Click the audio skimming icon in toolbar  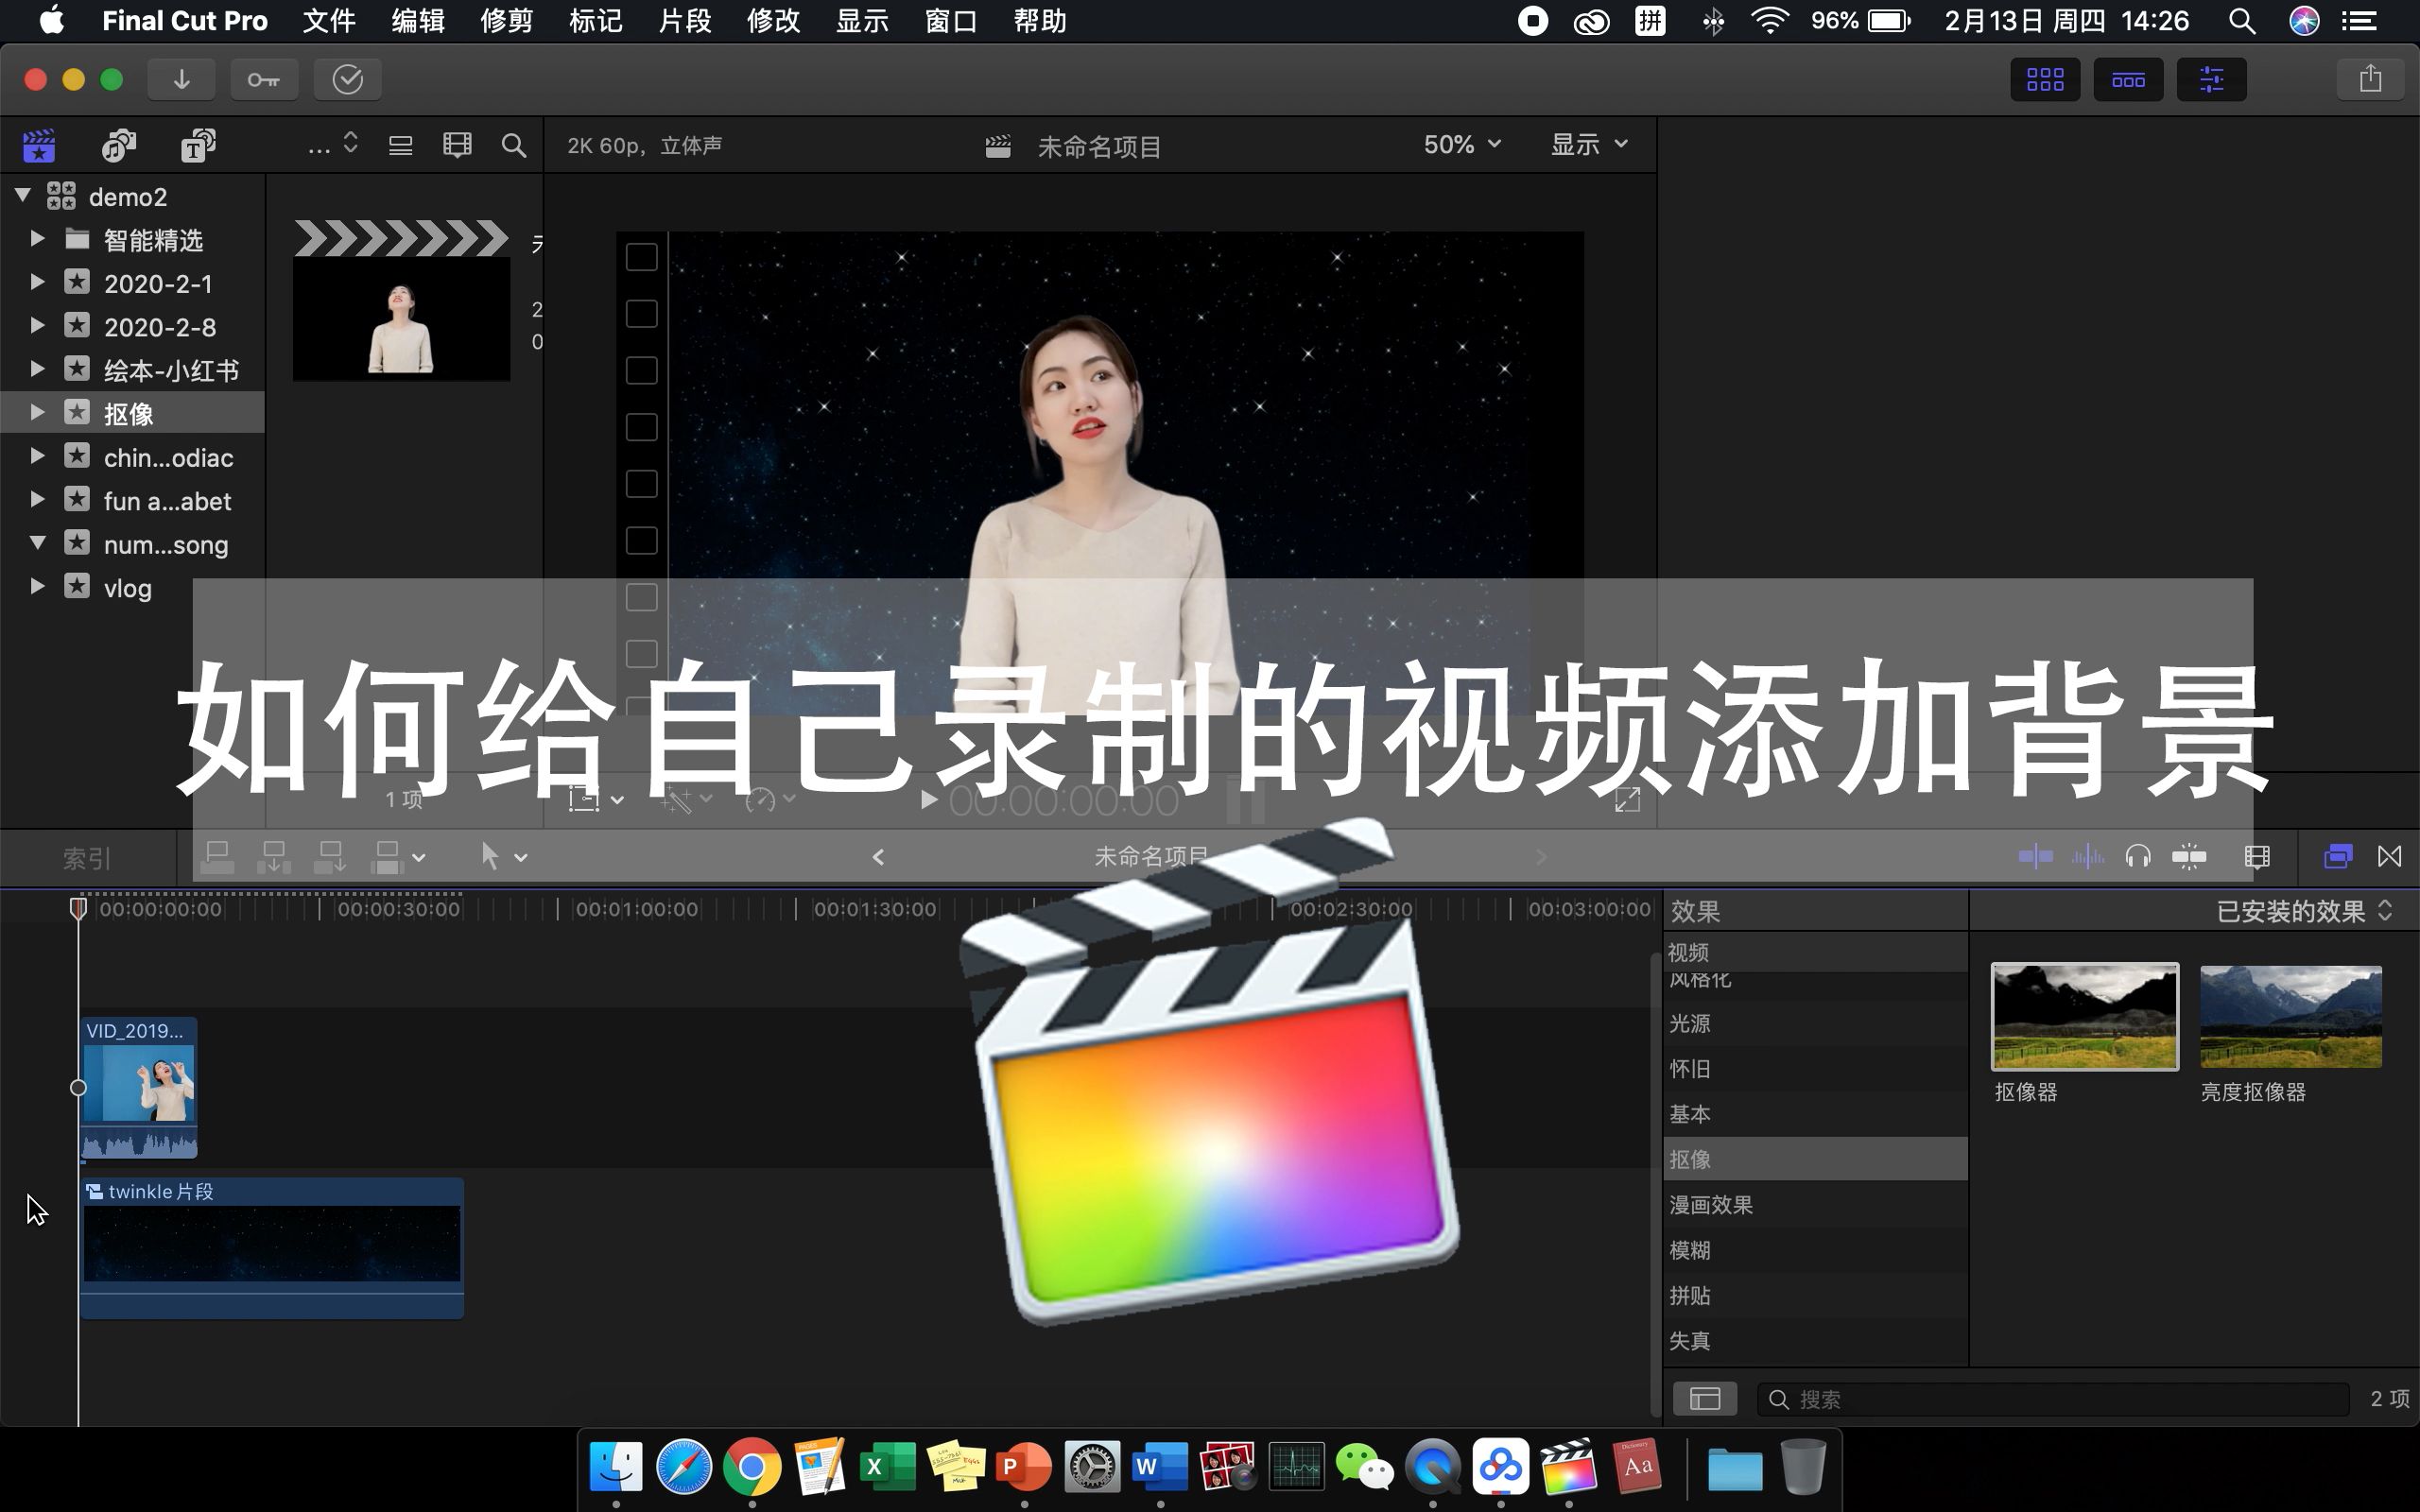[2083, 855]
